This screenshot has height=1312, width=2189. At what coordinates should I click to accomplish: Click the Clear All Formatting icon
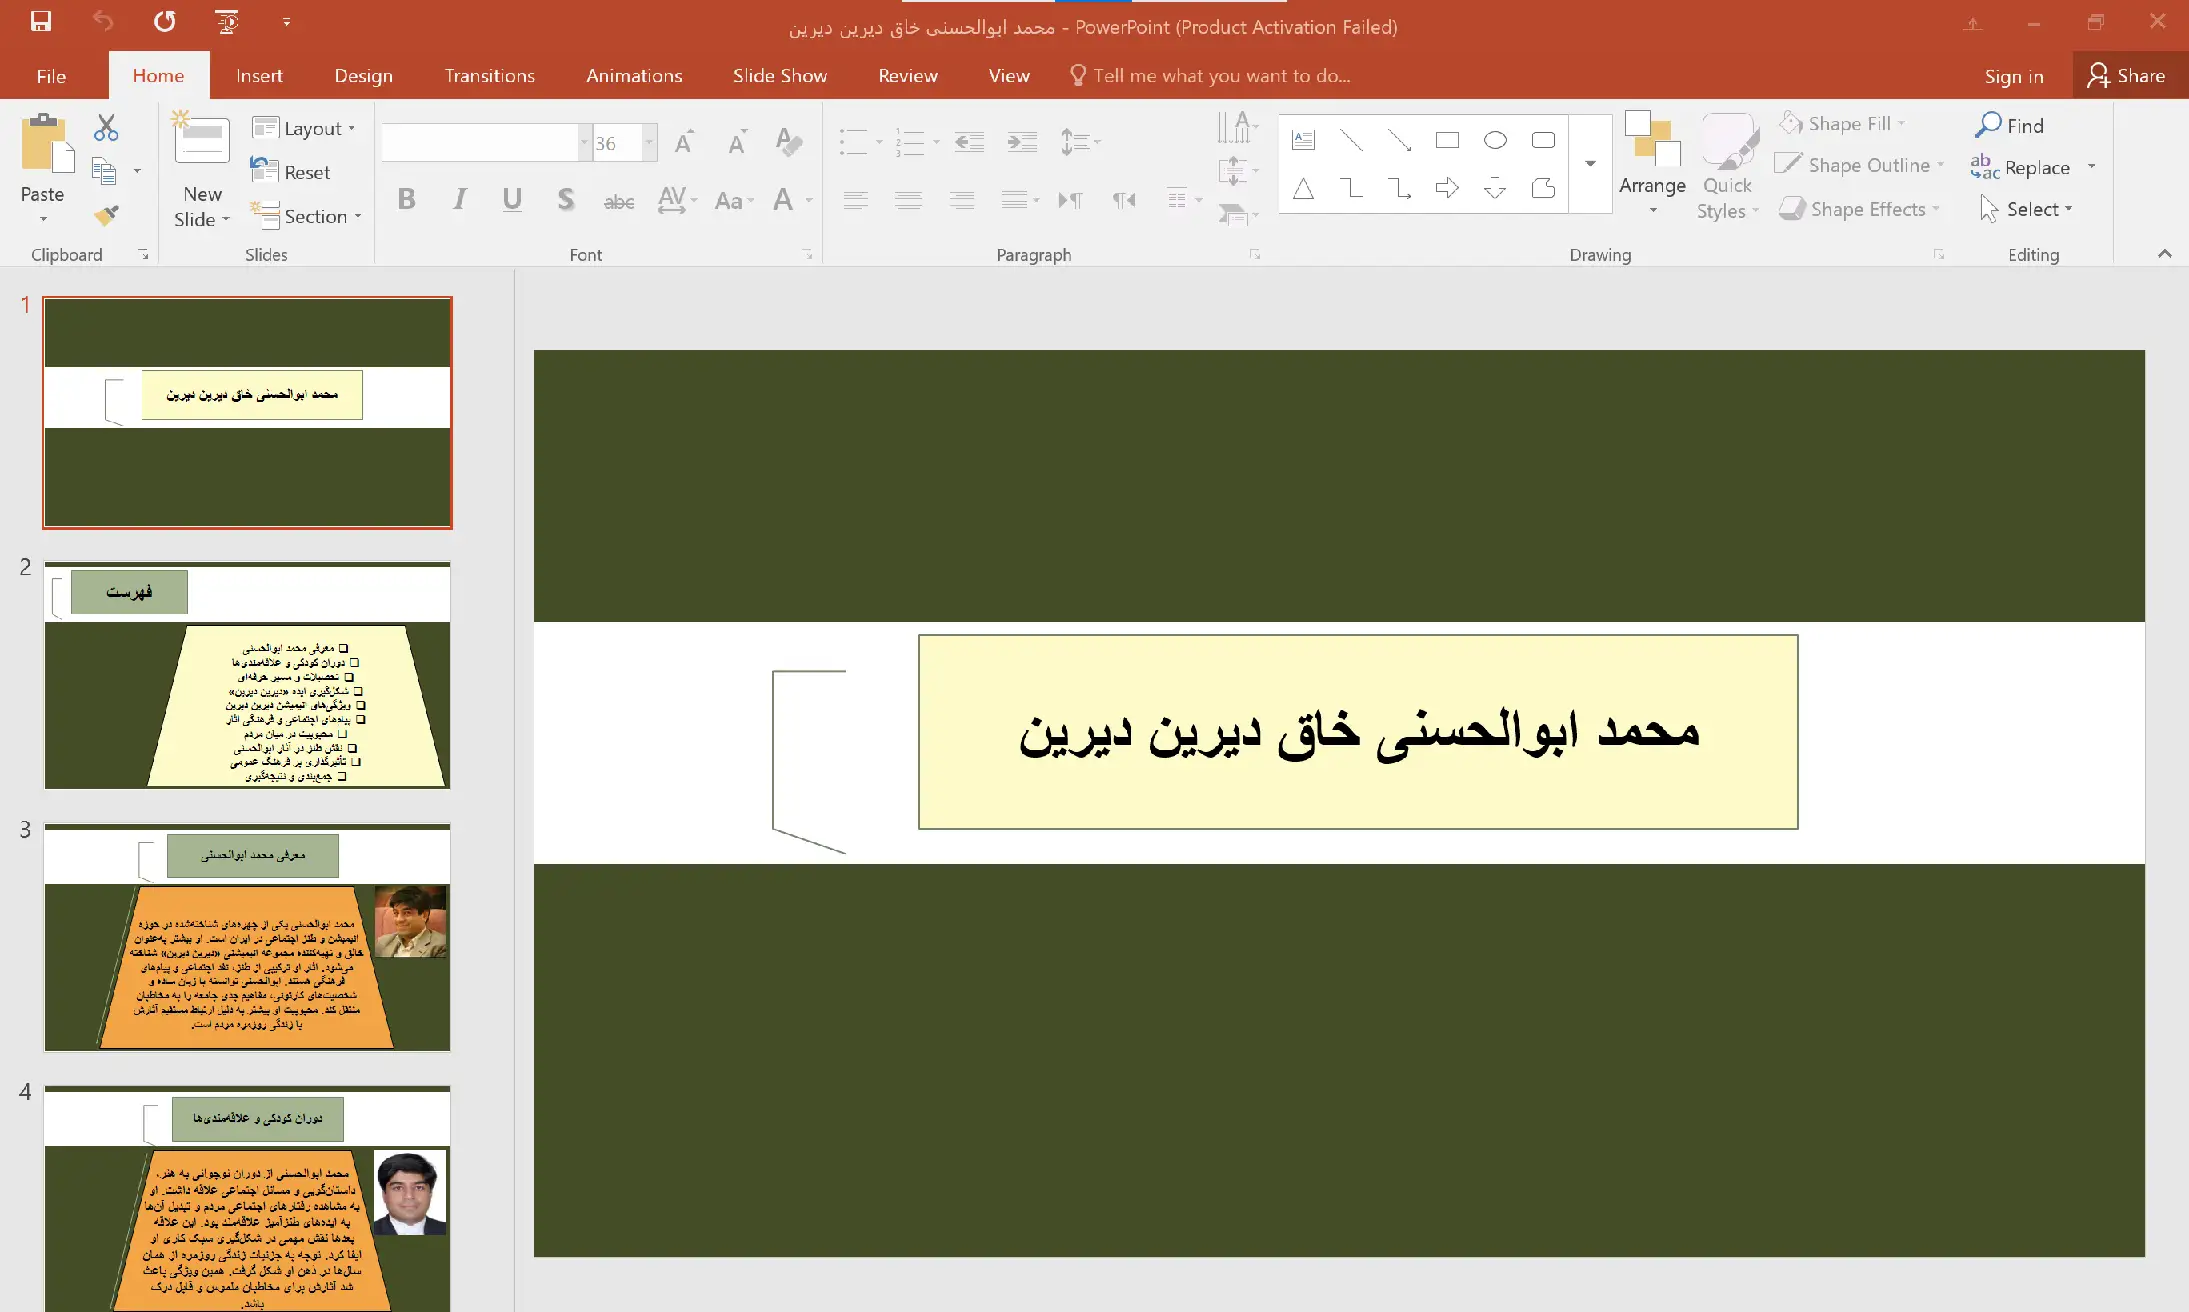(x=788, y=142)
